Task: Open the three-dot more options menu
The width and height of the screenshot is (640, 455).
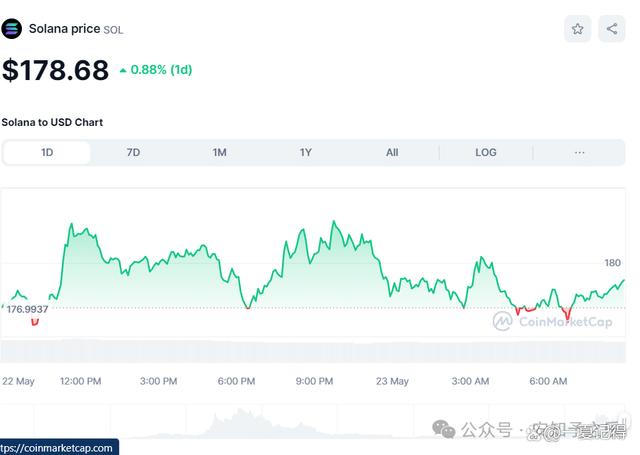Action: coord(579,153)
